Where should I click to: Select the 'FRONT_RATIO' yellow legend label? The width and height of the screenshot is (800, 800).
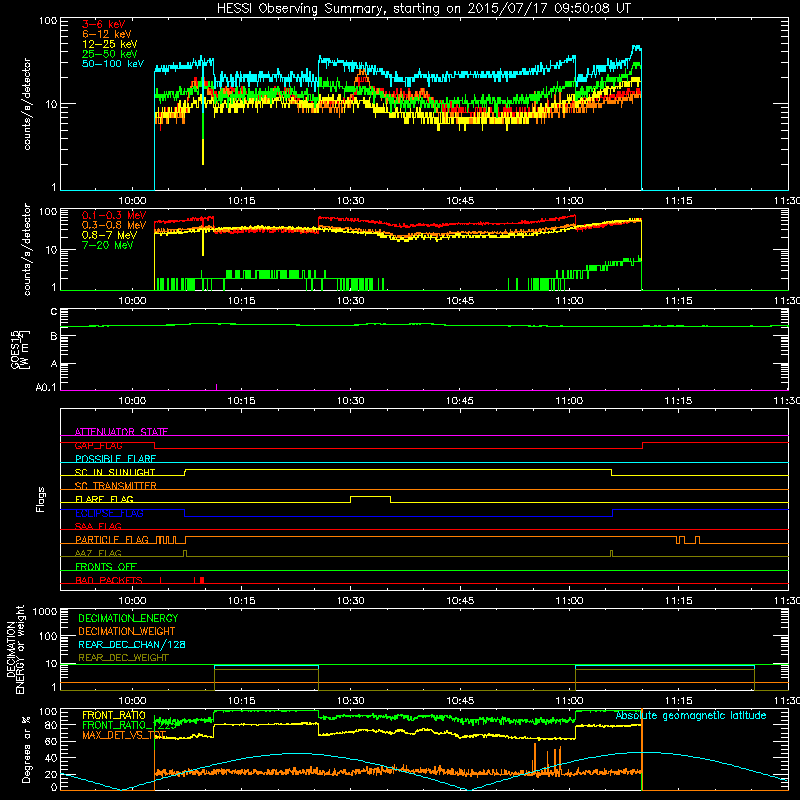(x=114, y=716)
